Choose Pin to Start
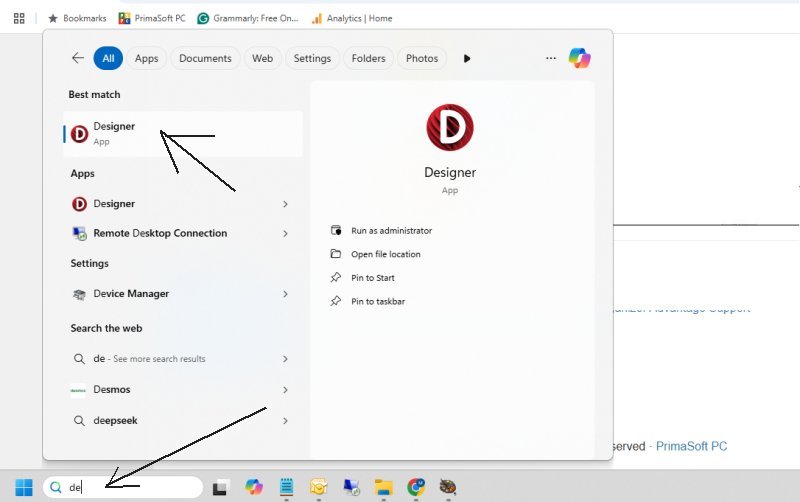Viewport: 800px width, 502px height. click(372, 278)
